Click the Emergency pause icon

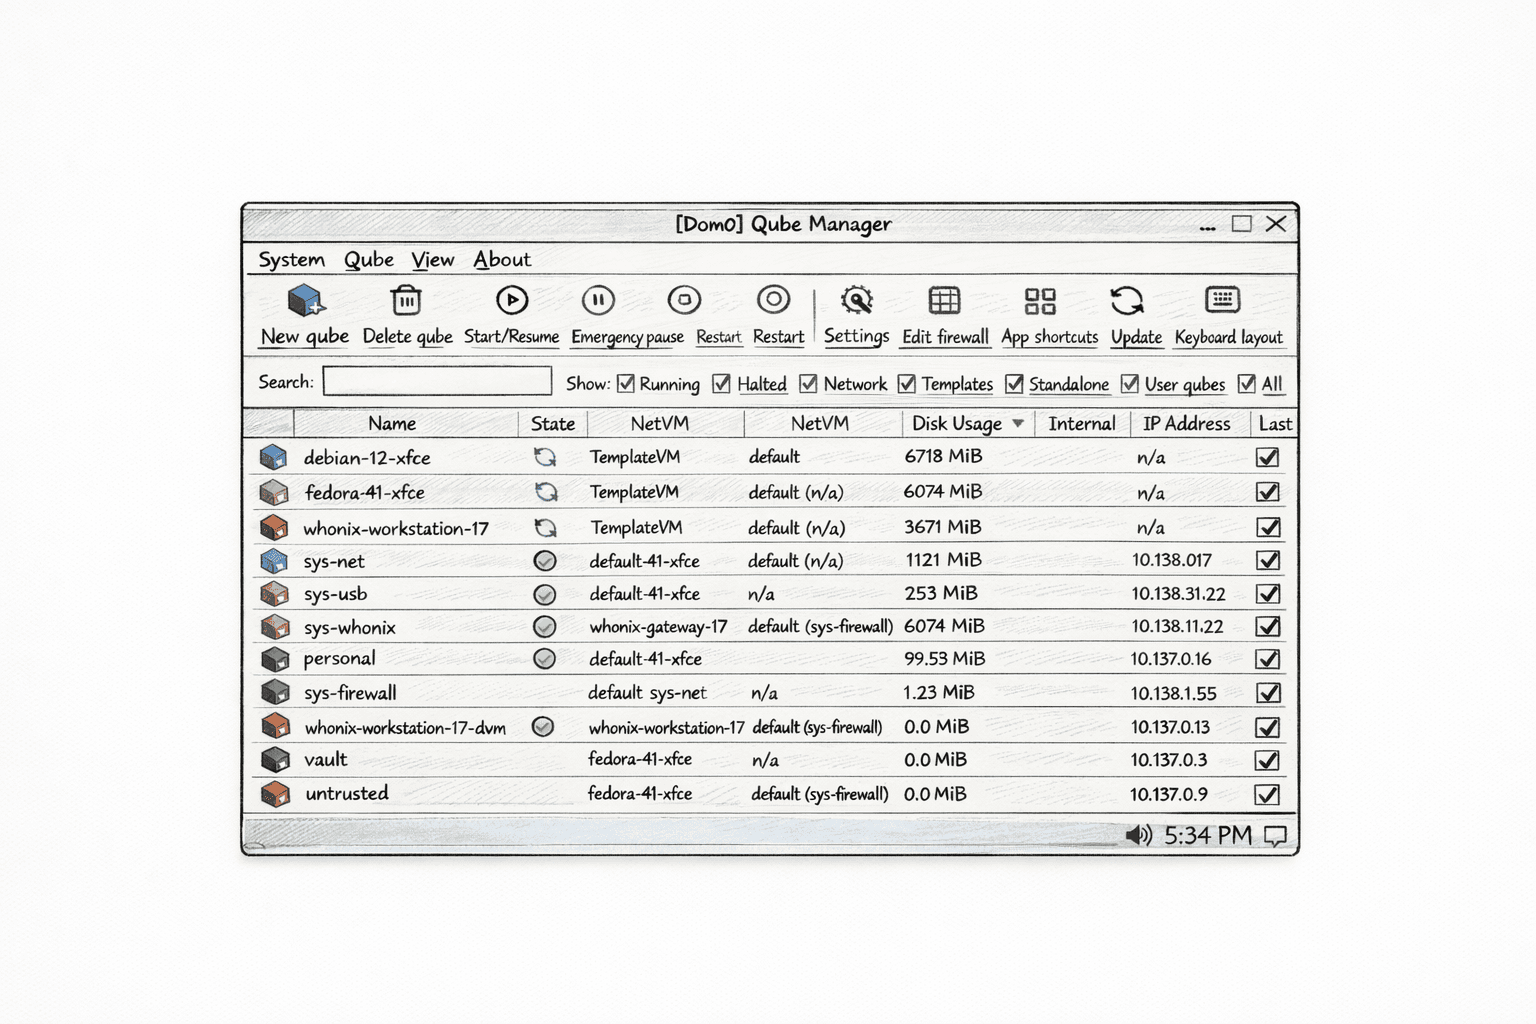(598, 300)
